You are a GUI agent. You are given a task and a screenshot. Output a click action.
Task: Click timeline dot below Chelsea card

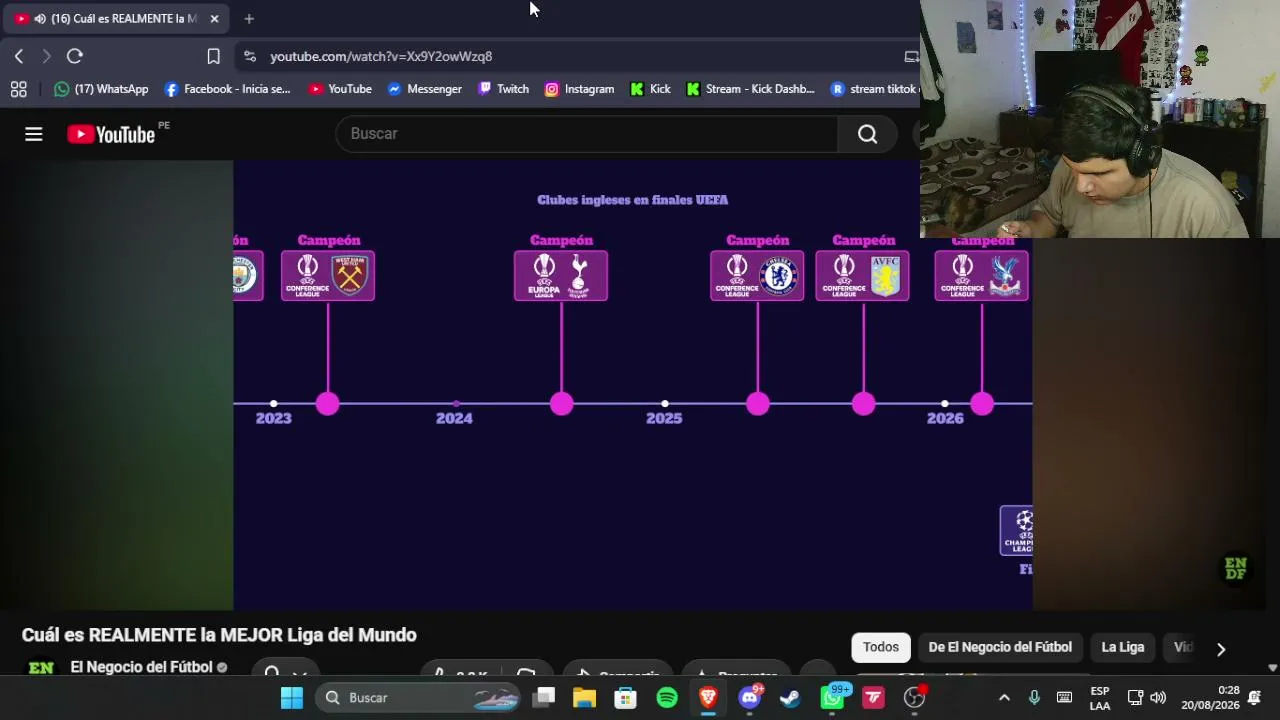click(757, 403)
